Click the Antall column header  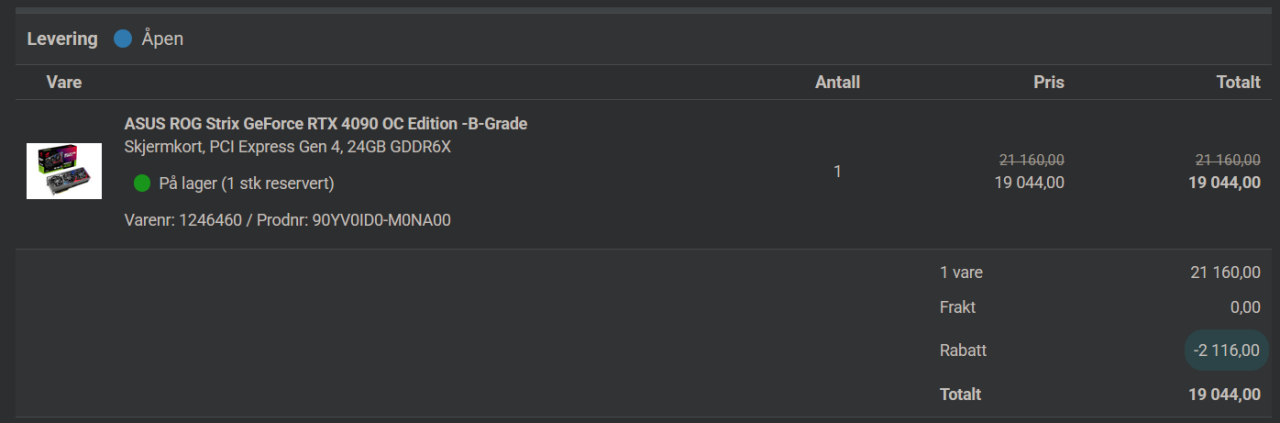click(837, 82)
